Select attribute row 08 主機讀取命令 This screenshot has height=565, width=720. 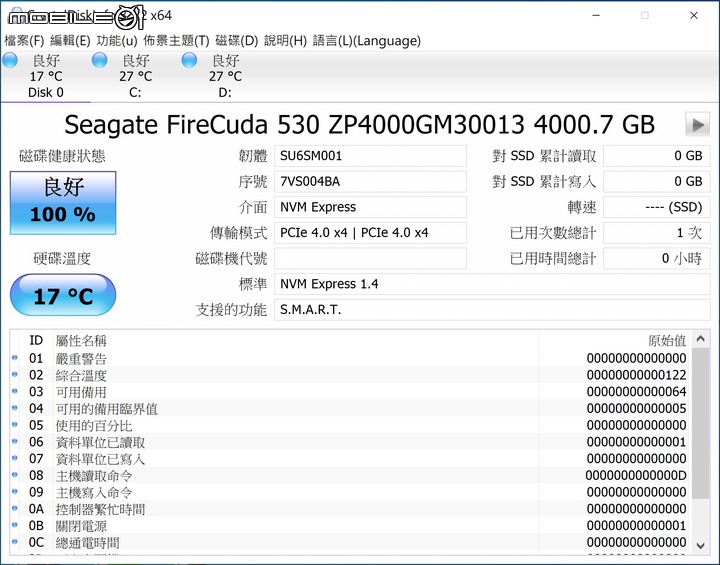tap(350, 475)
